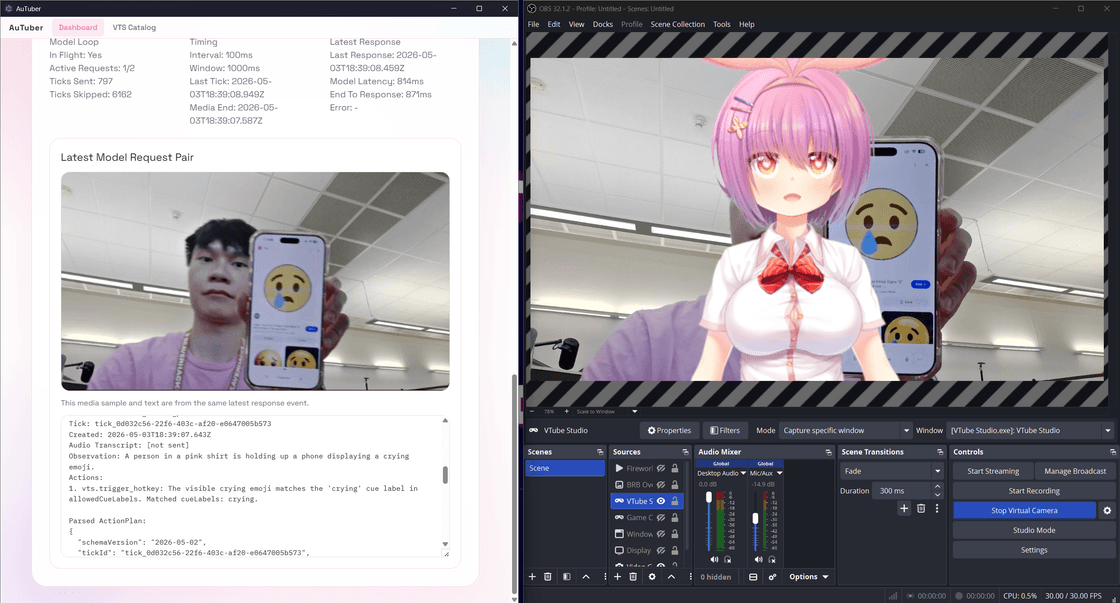
Task: Toggle the lock on the Display source
Action: click(x=675, y=551)
